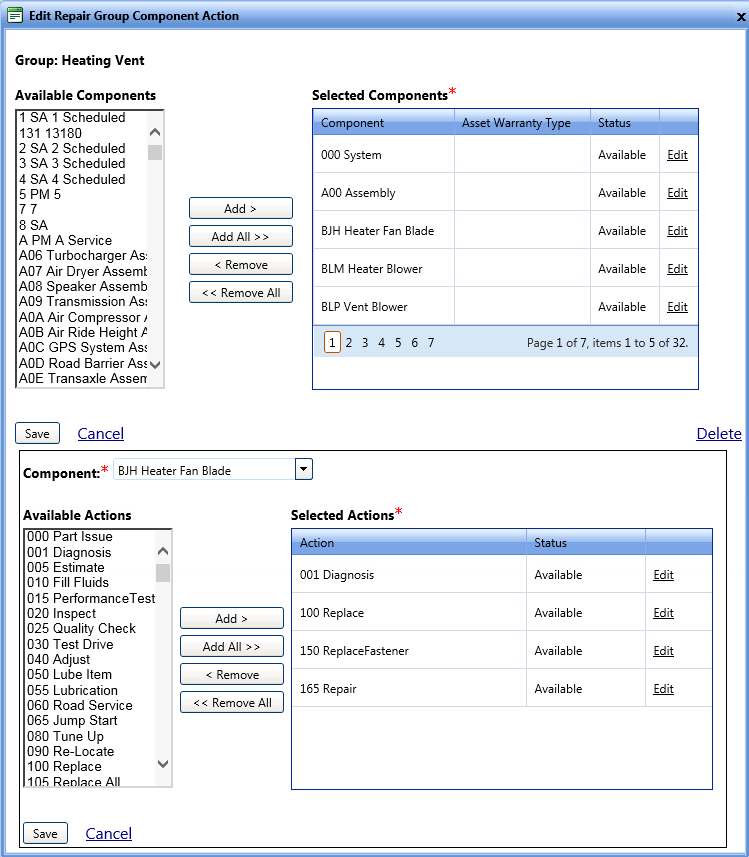Select 'A PM A Service' in Available Components

click(65, 240)
